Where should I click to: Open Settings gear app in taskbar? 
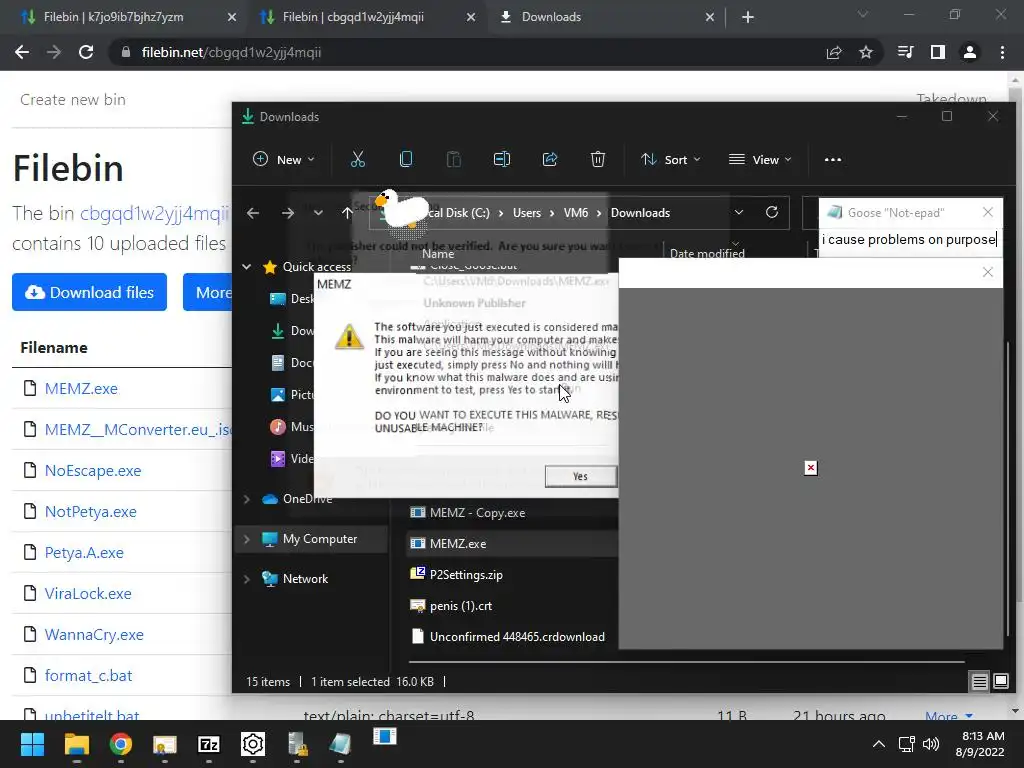(x=253, y=744)
